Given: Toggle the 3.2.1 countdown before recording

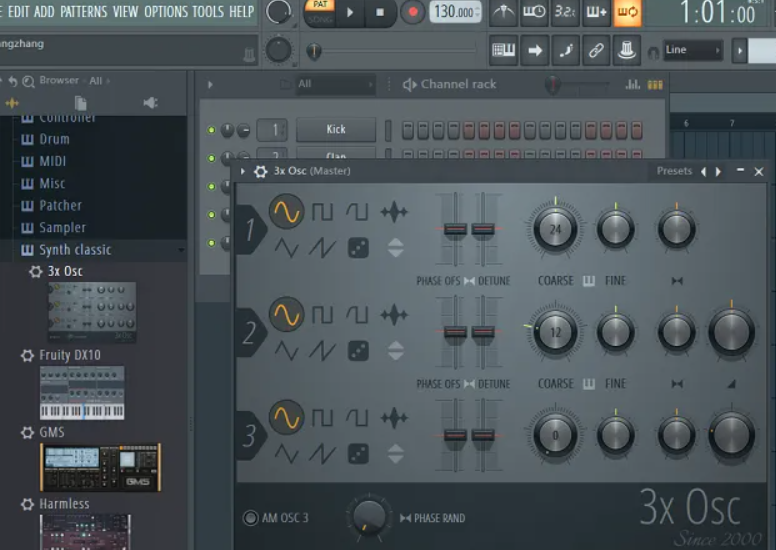Looking at the screenshot, I should [565, 12].
